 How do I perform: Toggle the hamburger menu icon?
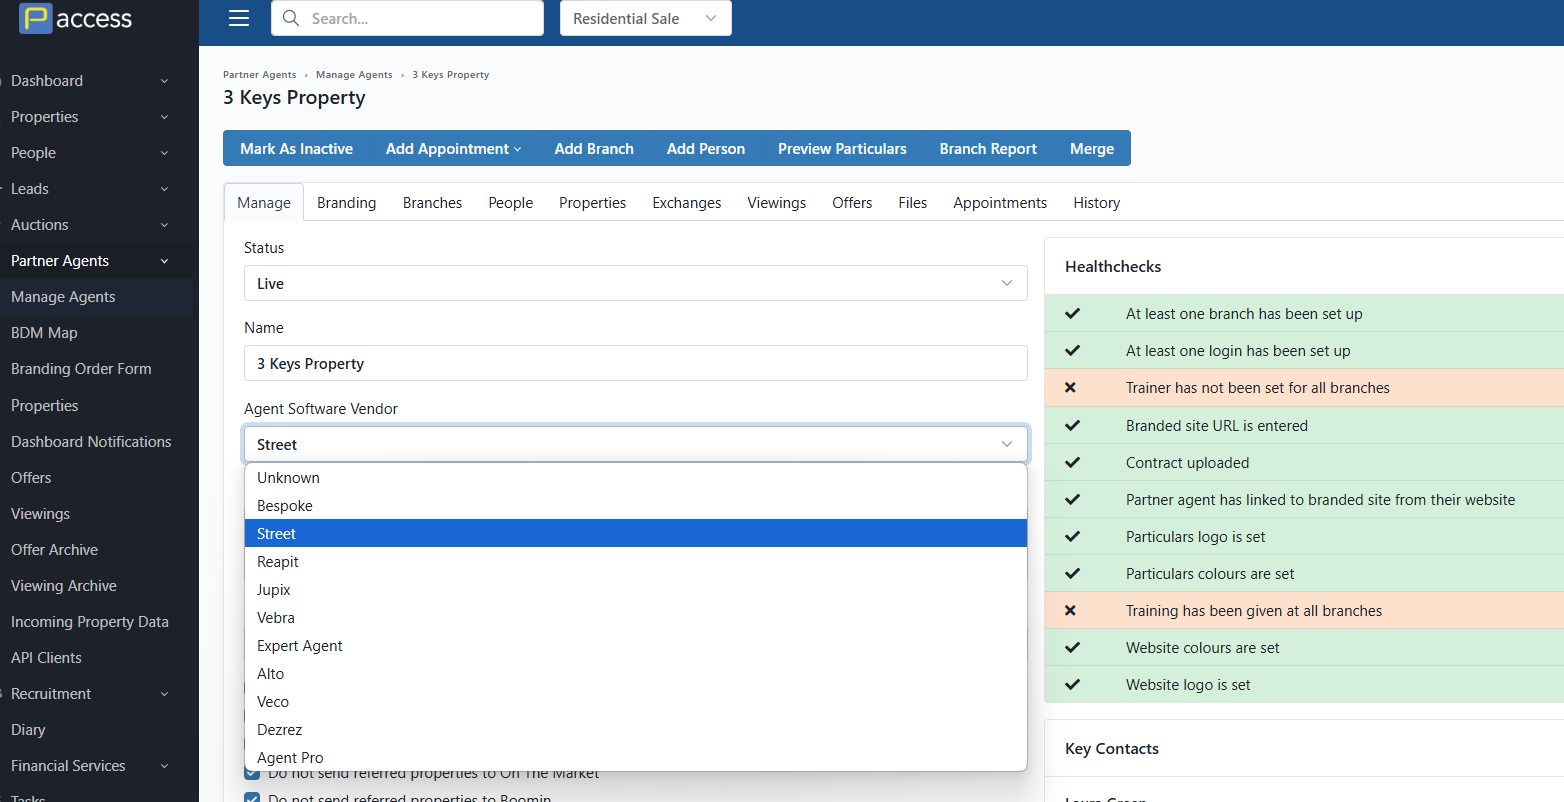pos(239,18)
